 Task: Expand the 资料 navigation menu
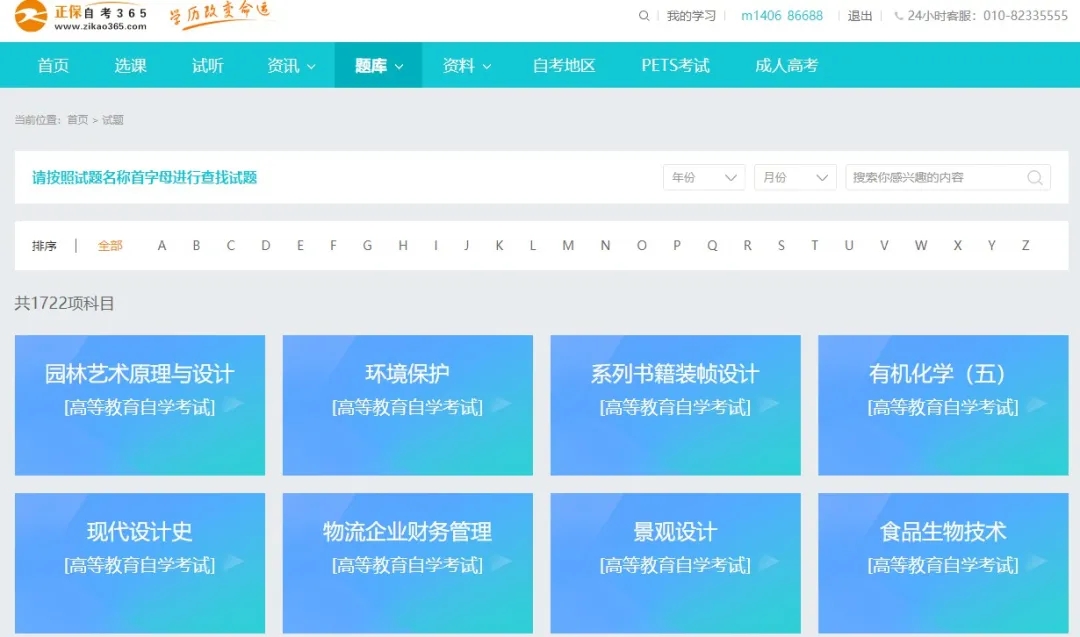[464, 64]
